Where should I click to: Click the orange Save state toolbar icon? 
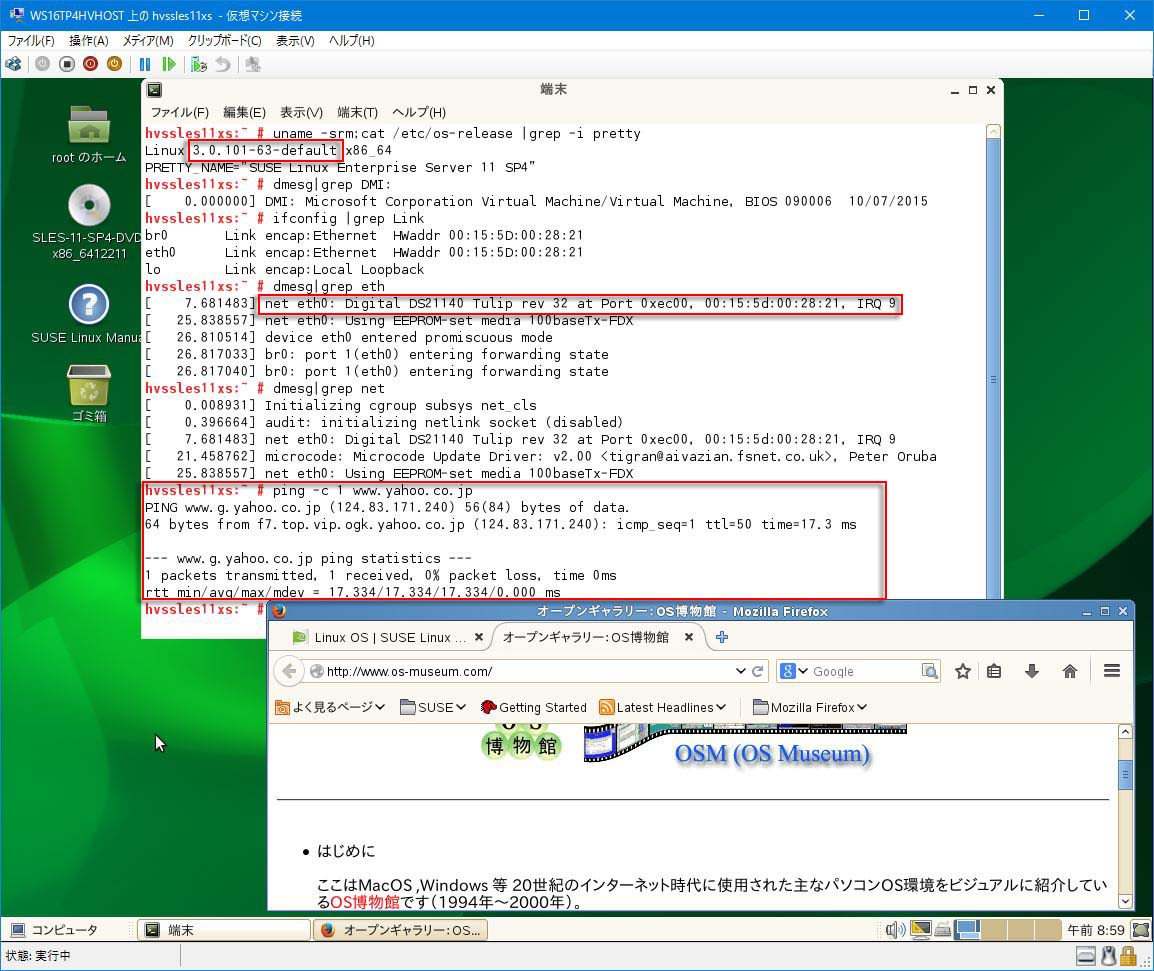tap(114, 64)
